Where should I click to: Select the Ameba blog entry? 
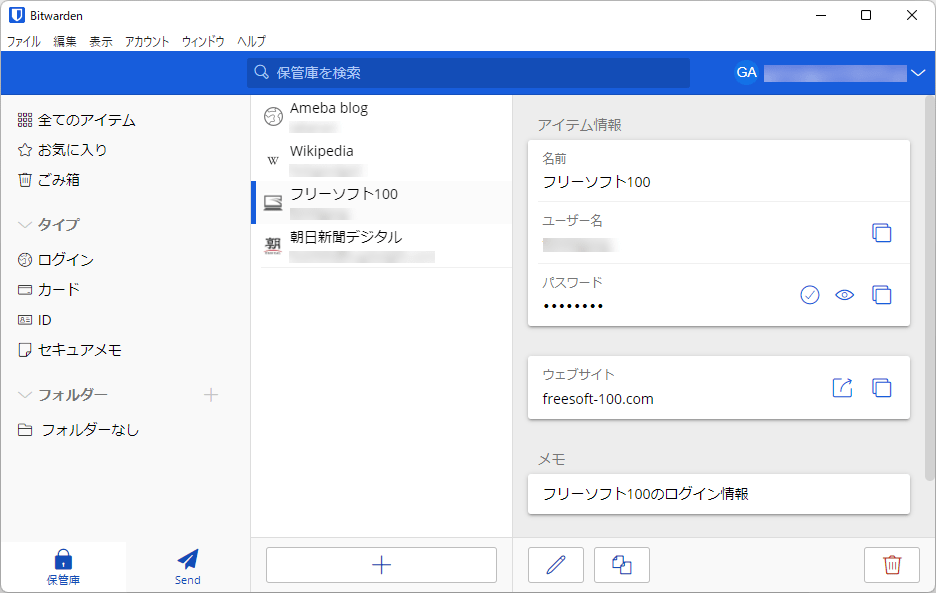tap(381, 117)
